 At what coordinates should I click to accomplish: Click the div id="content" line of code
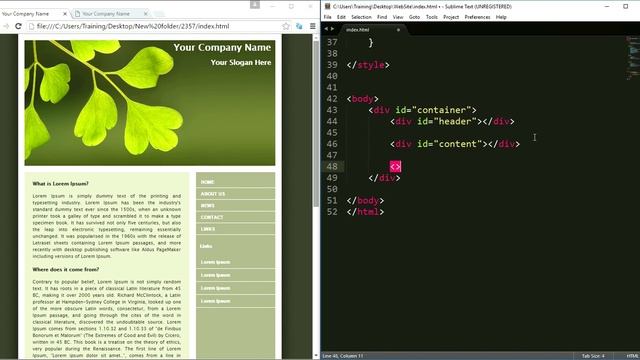click(455, 144)
